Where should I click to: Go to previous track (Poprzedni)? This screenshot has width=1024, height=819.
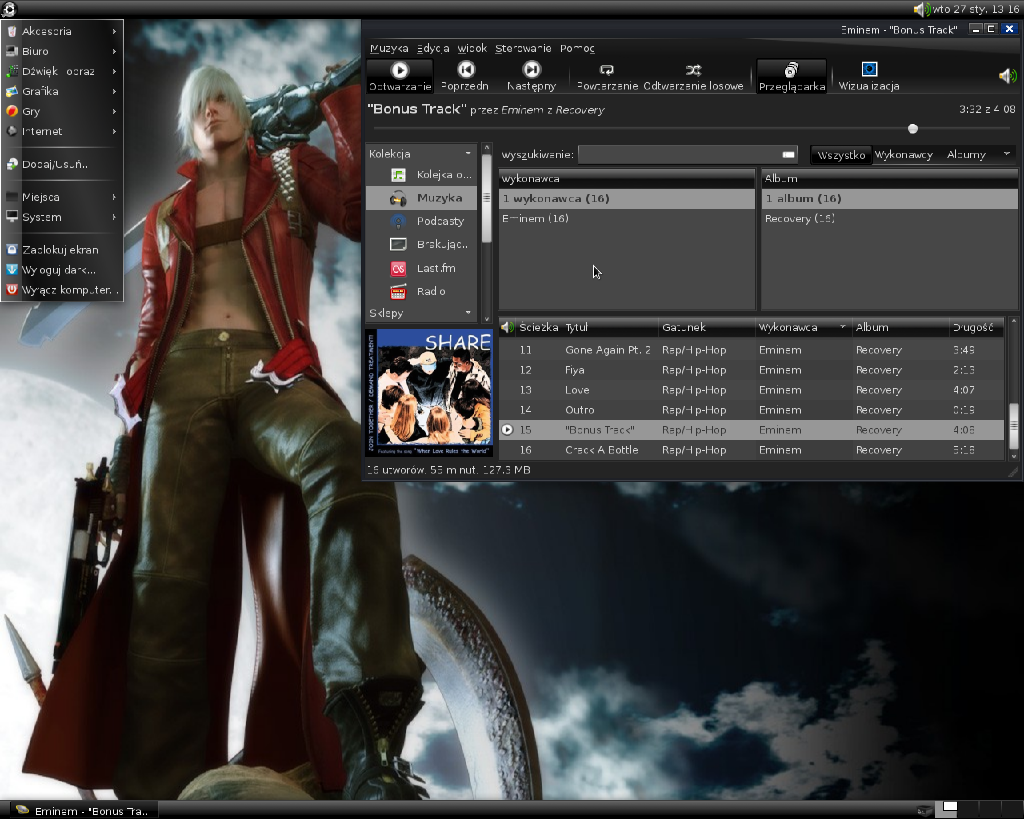coord(465,76)
